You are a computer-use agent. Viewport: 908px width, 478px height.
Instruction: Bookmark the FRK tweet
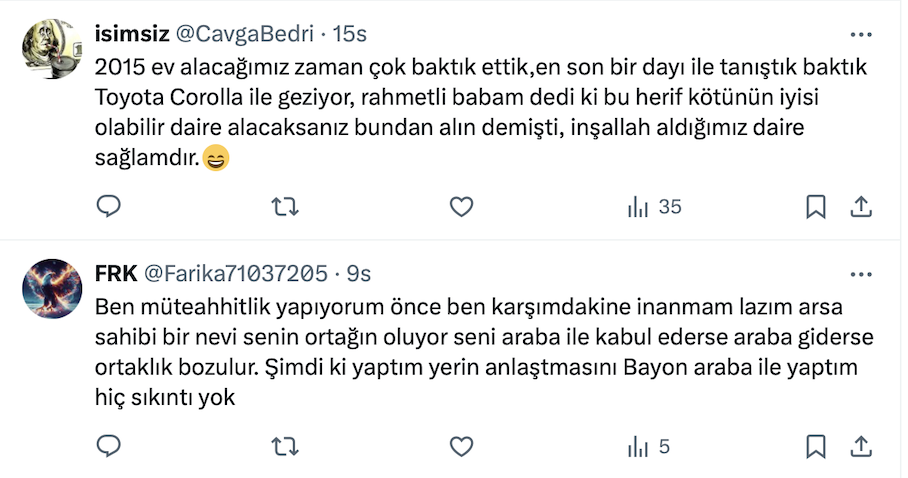point(816,446)
